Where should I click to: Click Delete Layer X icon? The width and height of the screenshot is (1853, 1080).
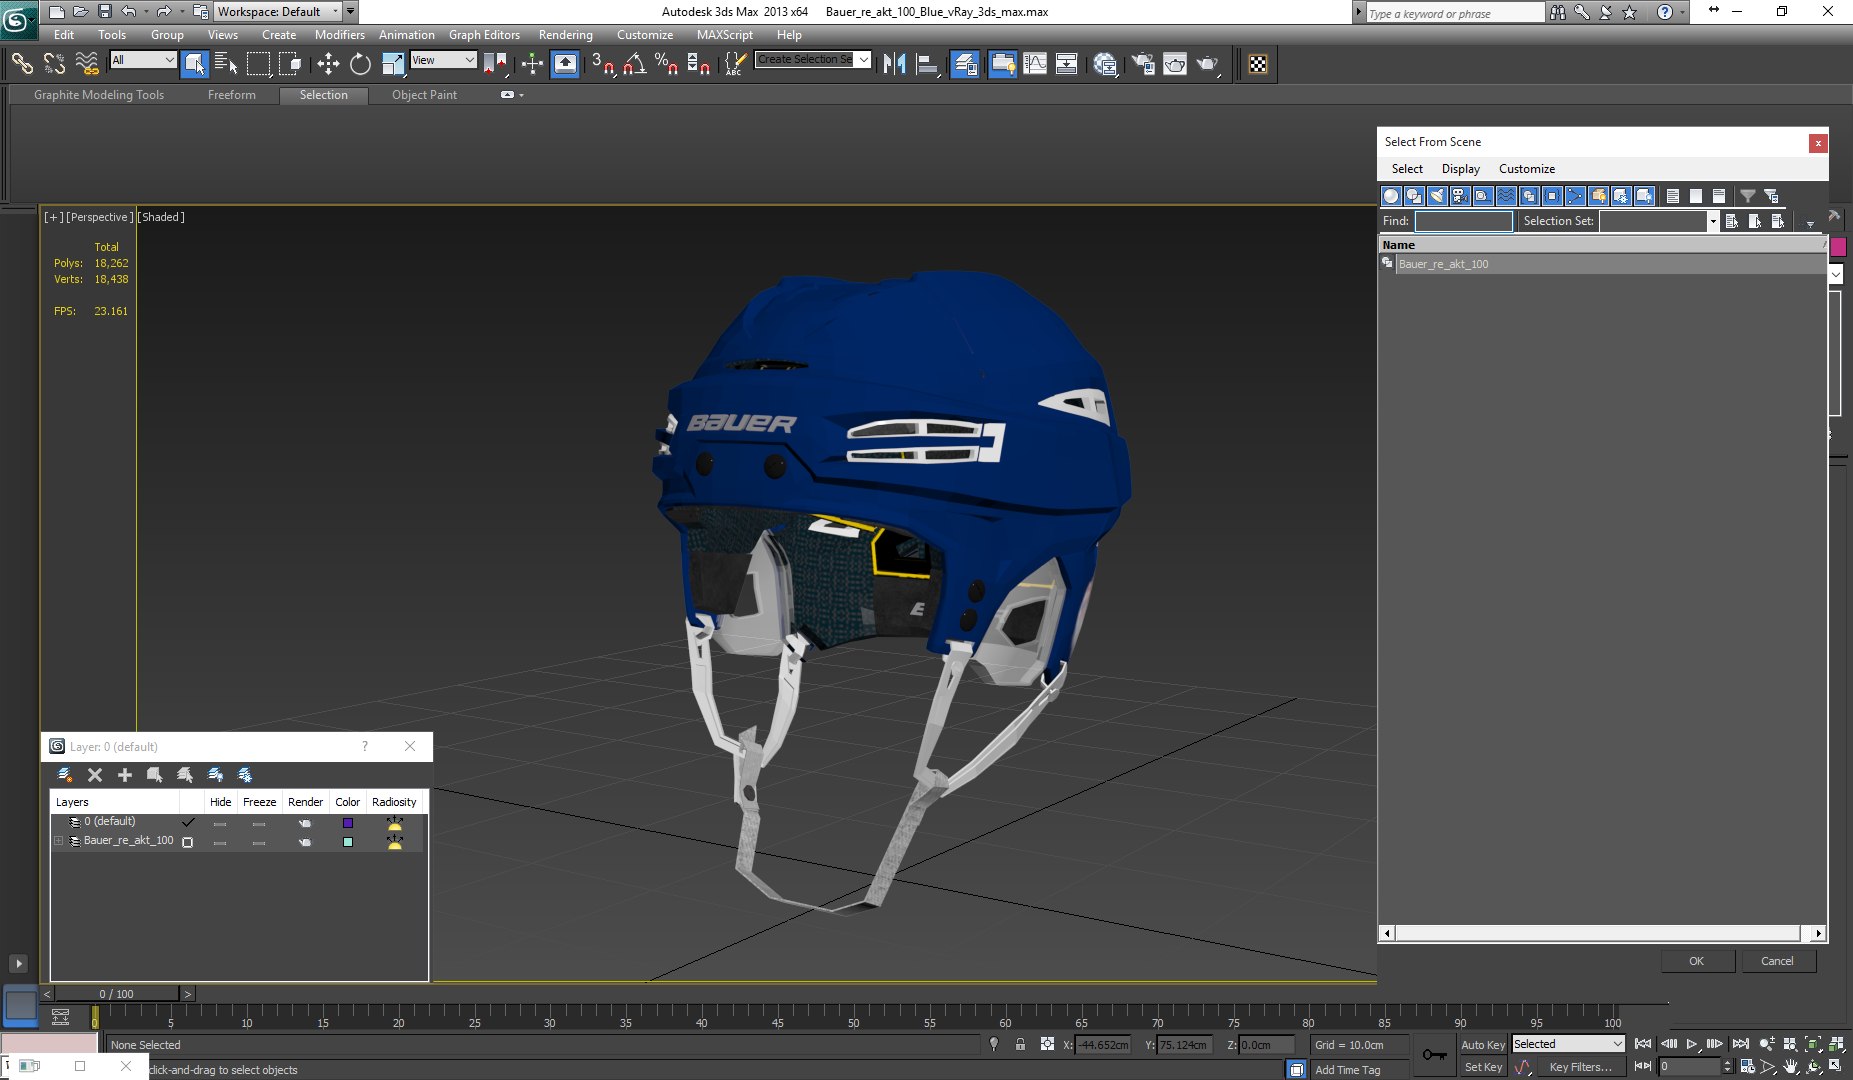[x=95, y=775]
